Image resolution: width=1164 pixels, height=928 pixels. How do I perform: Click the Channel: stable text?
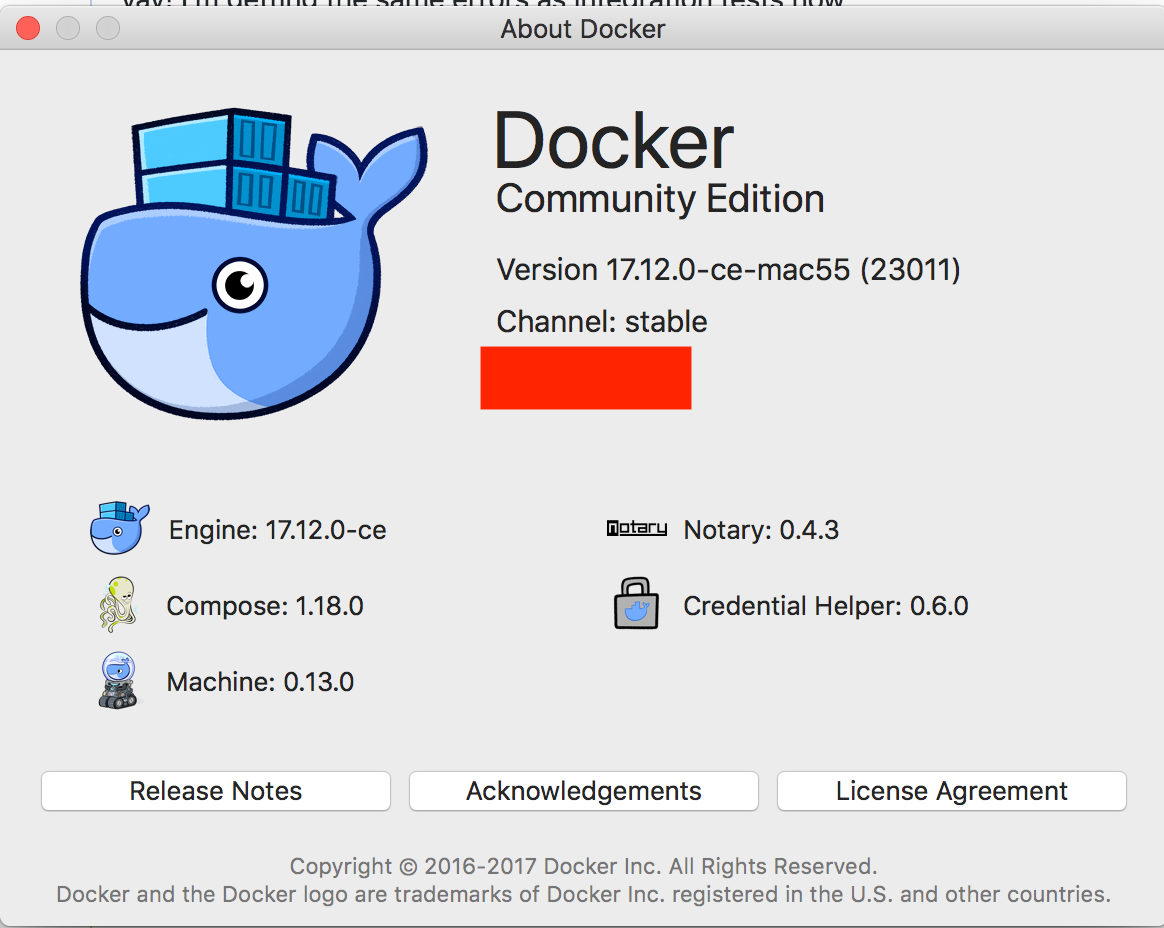pyautogui.click(x=601, y=321)
